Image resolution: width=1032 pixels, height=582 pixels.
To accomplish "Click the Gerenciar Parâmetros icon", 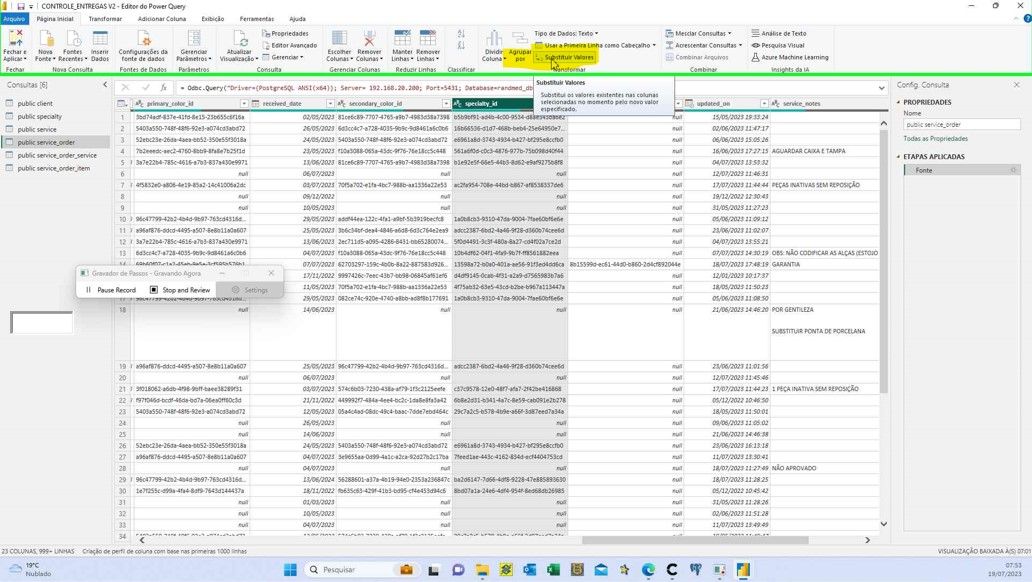I will click(194, 38).
